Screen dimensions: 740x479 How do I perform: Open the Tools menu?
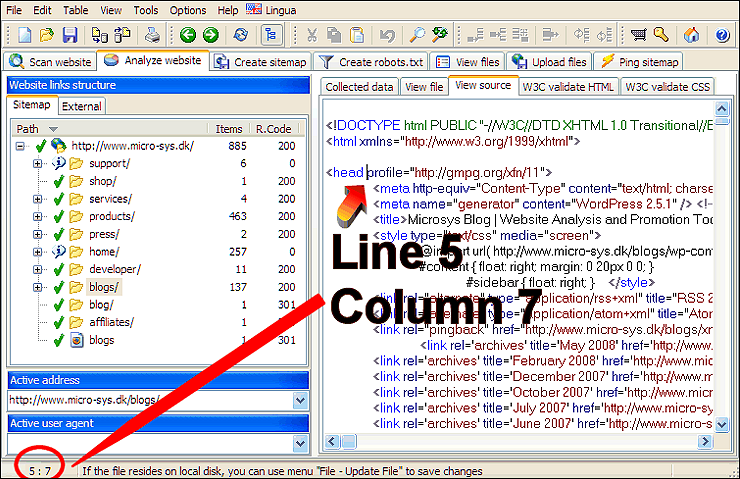[x=146, y=10]
